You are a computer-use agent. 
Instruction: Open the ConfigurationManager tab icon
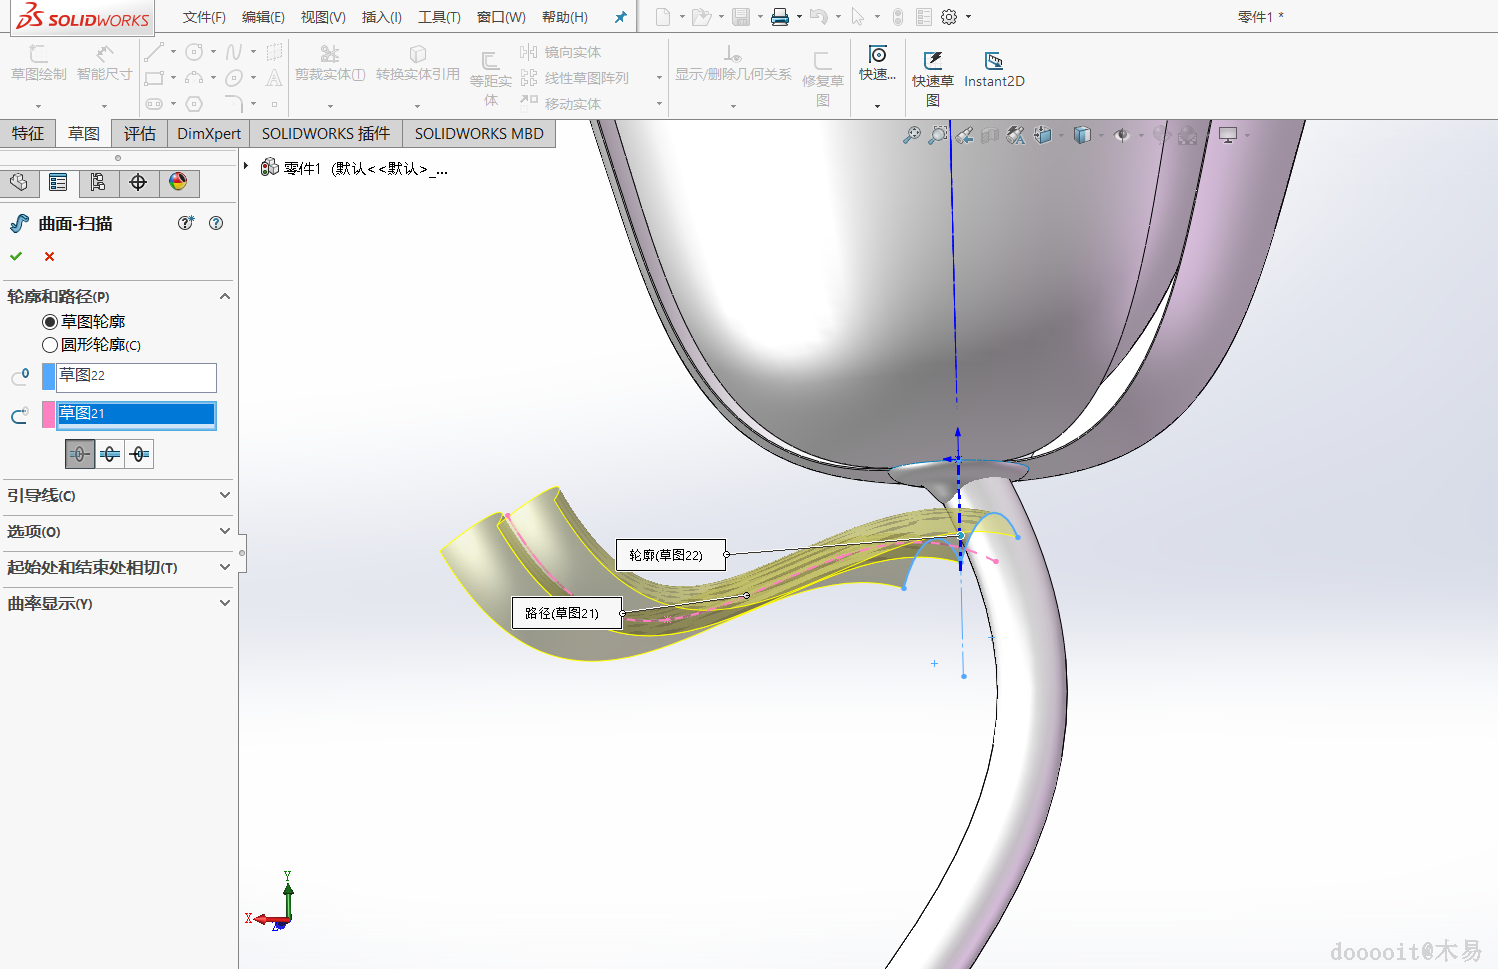[98, 182]
